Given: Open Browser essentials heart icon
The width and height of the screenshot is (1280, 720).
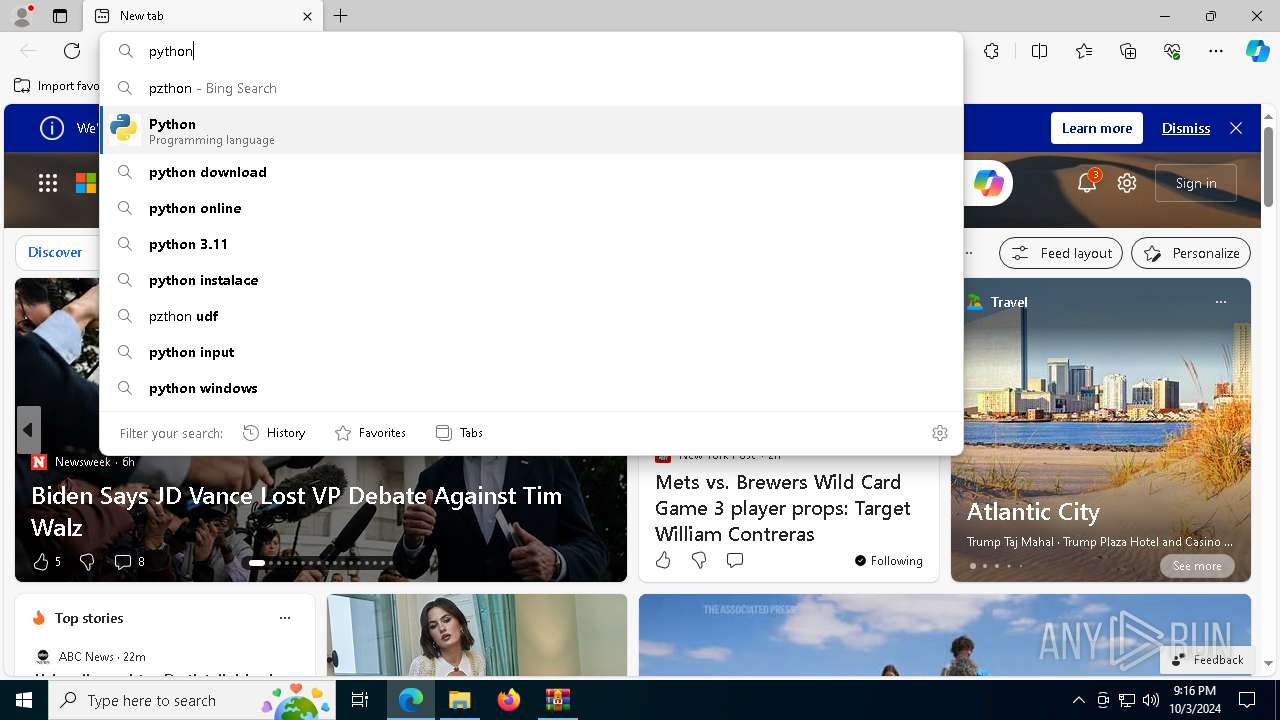Looking at the screenshot, I should pyautogui.click(x=1172, y=51).
